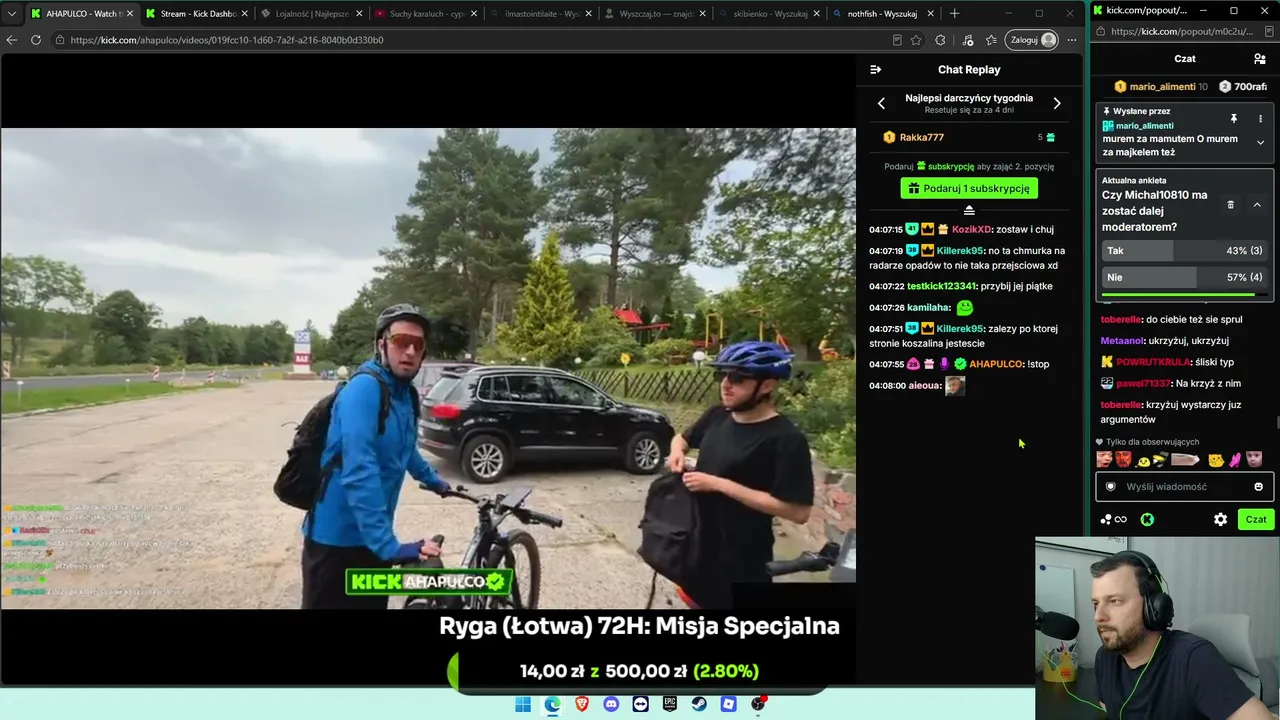1280x720 pixels.
Task: Click the Zaloguj profile button
Action: [x=1032, y=40]
